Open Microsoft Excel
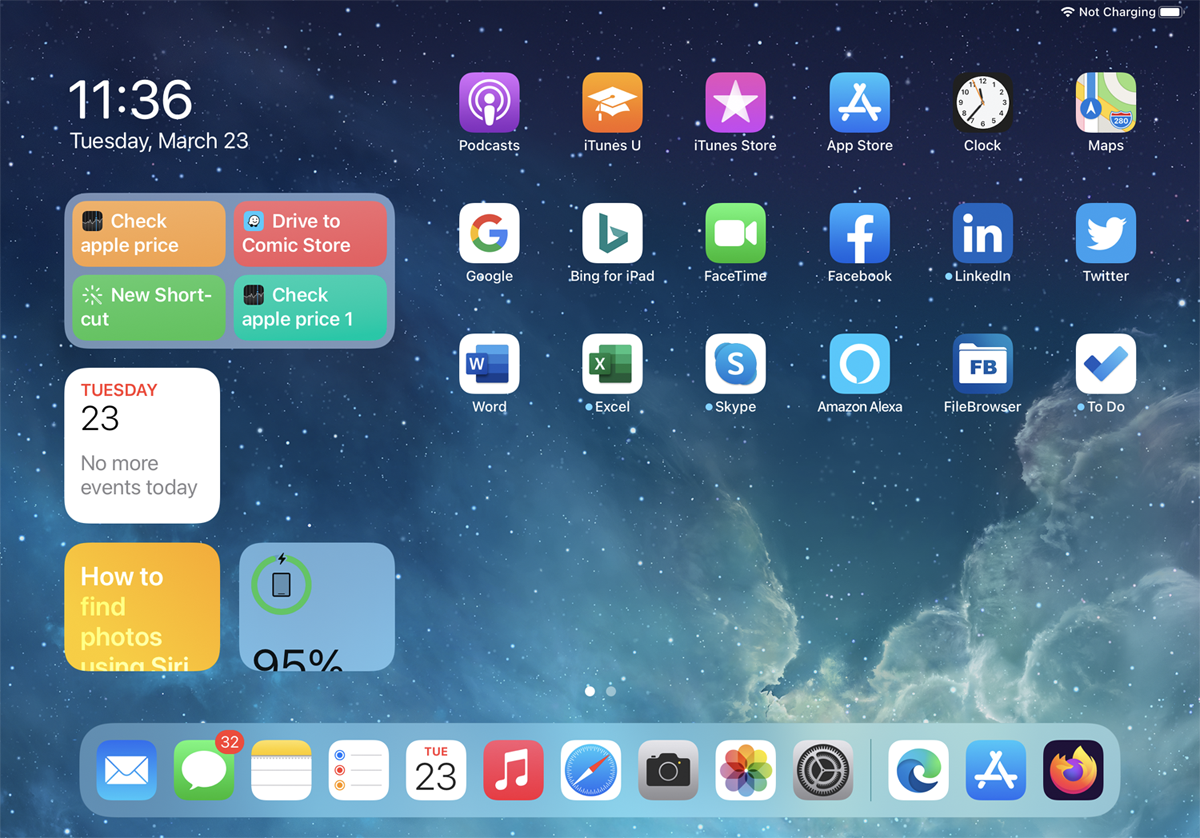1200x838 pixels. coord(612,364)
